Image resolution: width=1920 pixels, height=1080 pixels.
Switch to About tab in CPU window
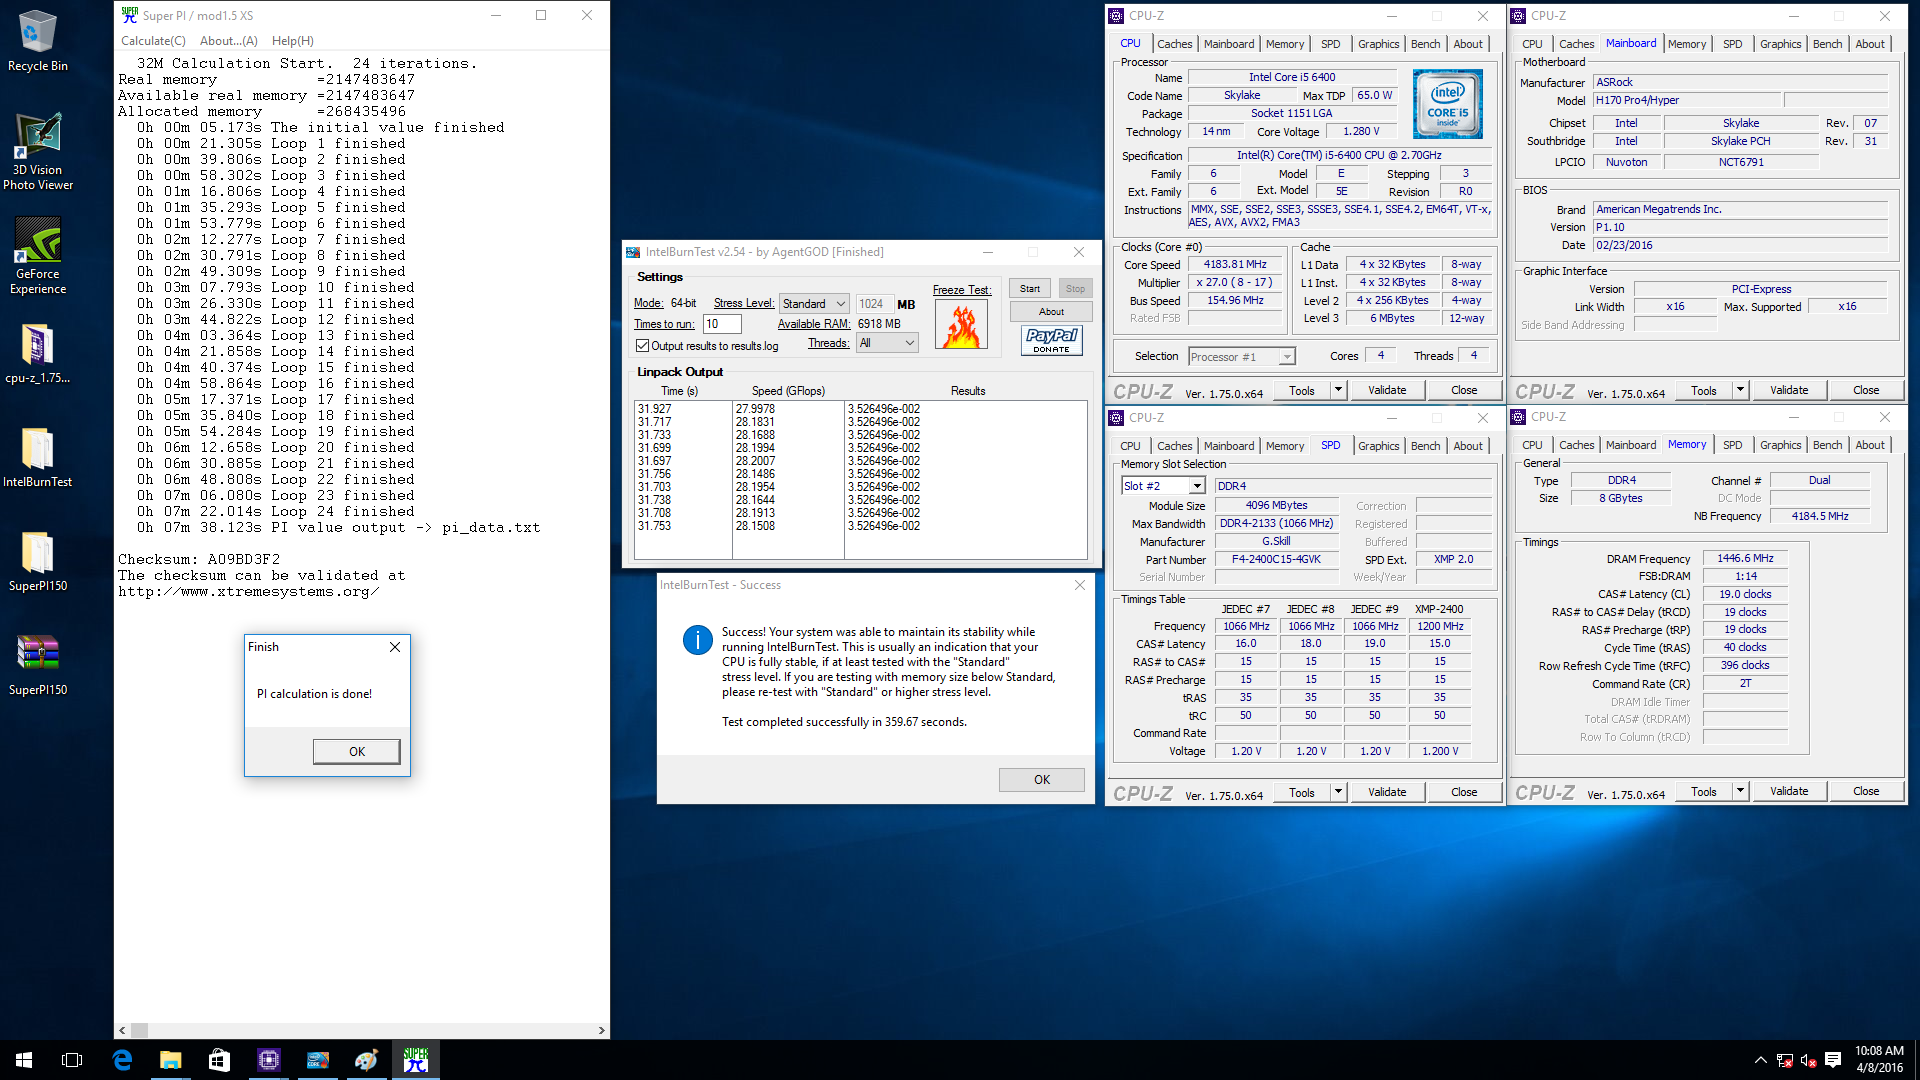[x=1467, y=44]
